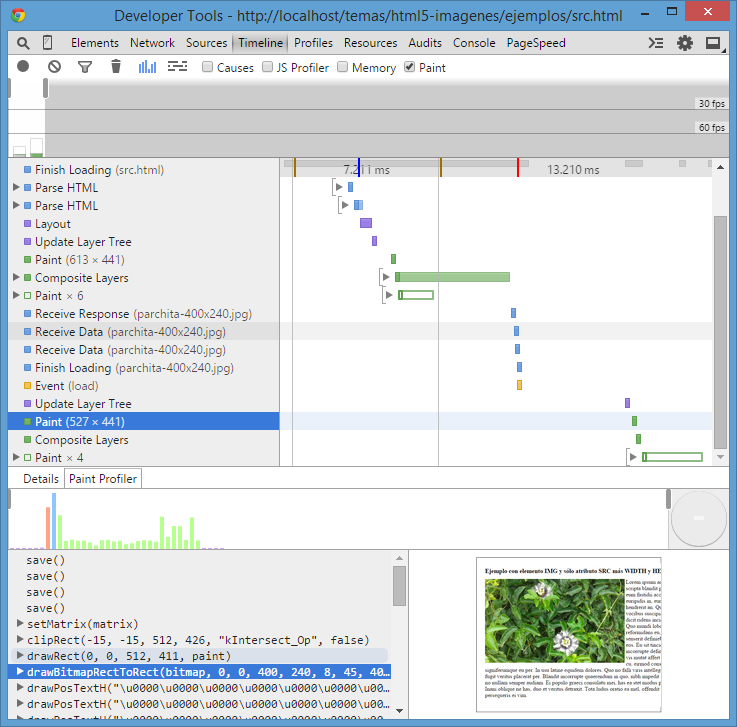Image resolution: width=737 pixels, height=727 pixels.
Task: Uncheck the Paint checkbox
Action: [410, 68]
